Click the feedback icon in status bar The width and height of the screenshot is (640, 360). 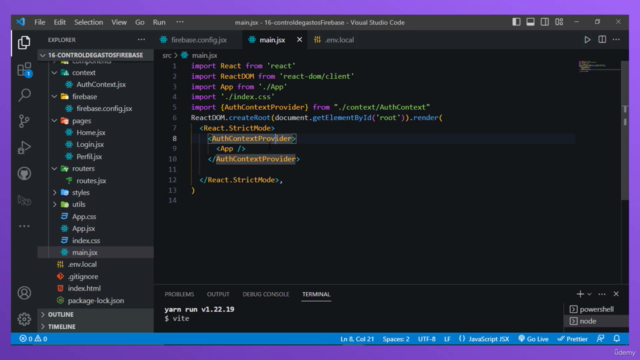600,338
